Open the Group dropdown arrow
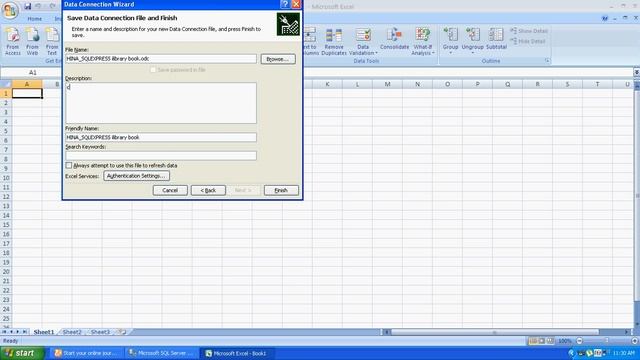This screenshot has height=360, width=640. [x=451, y=53]
